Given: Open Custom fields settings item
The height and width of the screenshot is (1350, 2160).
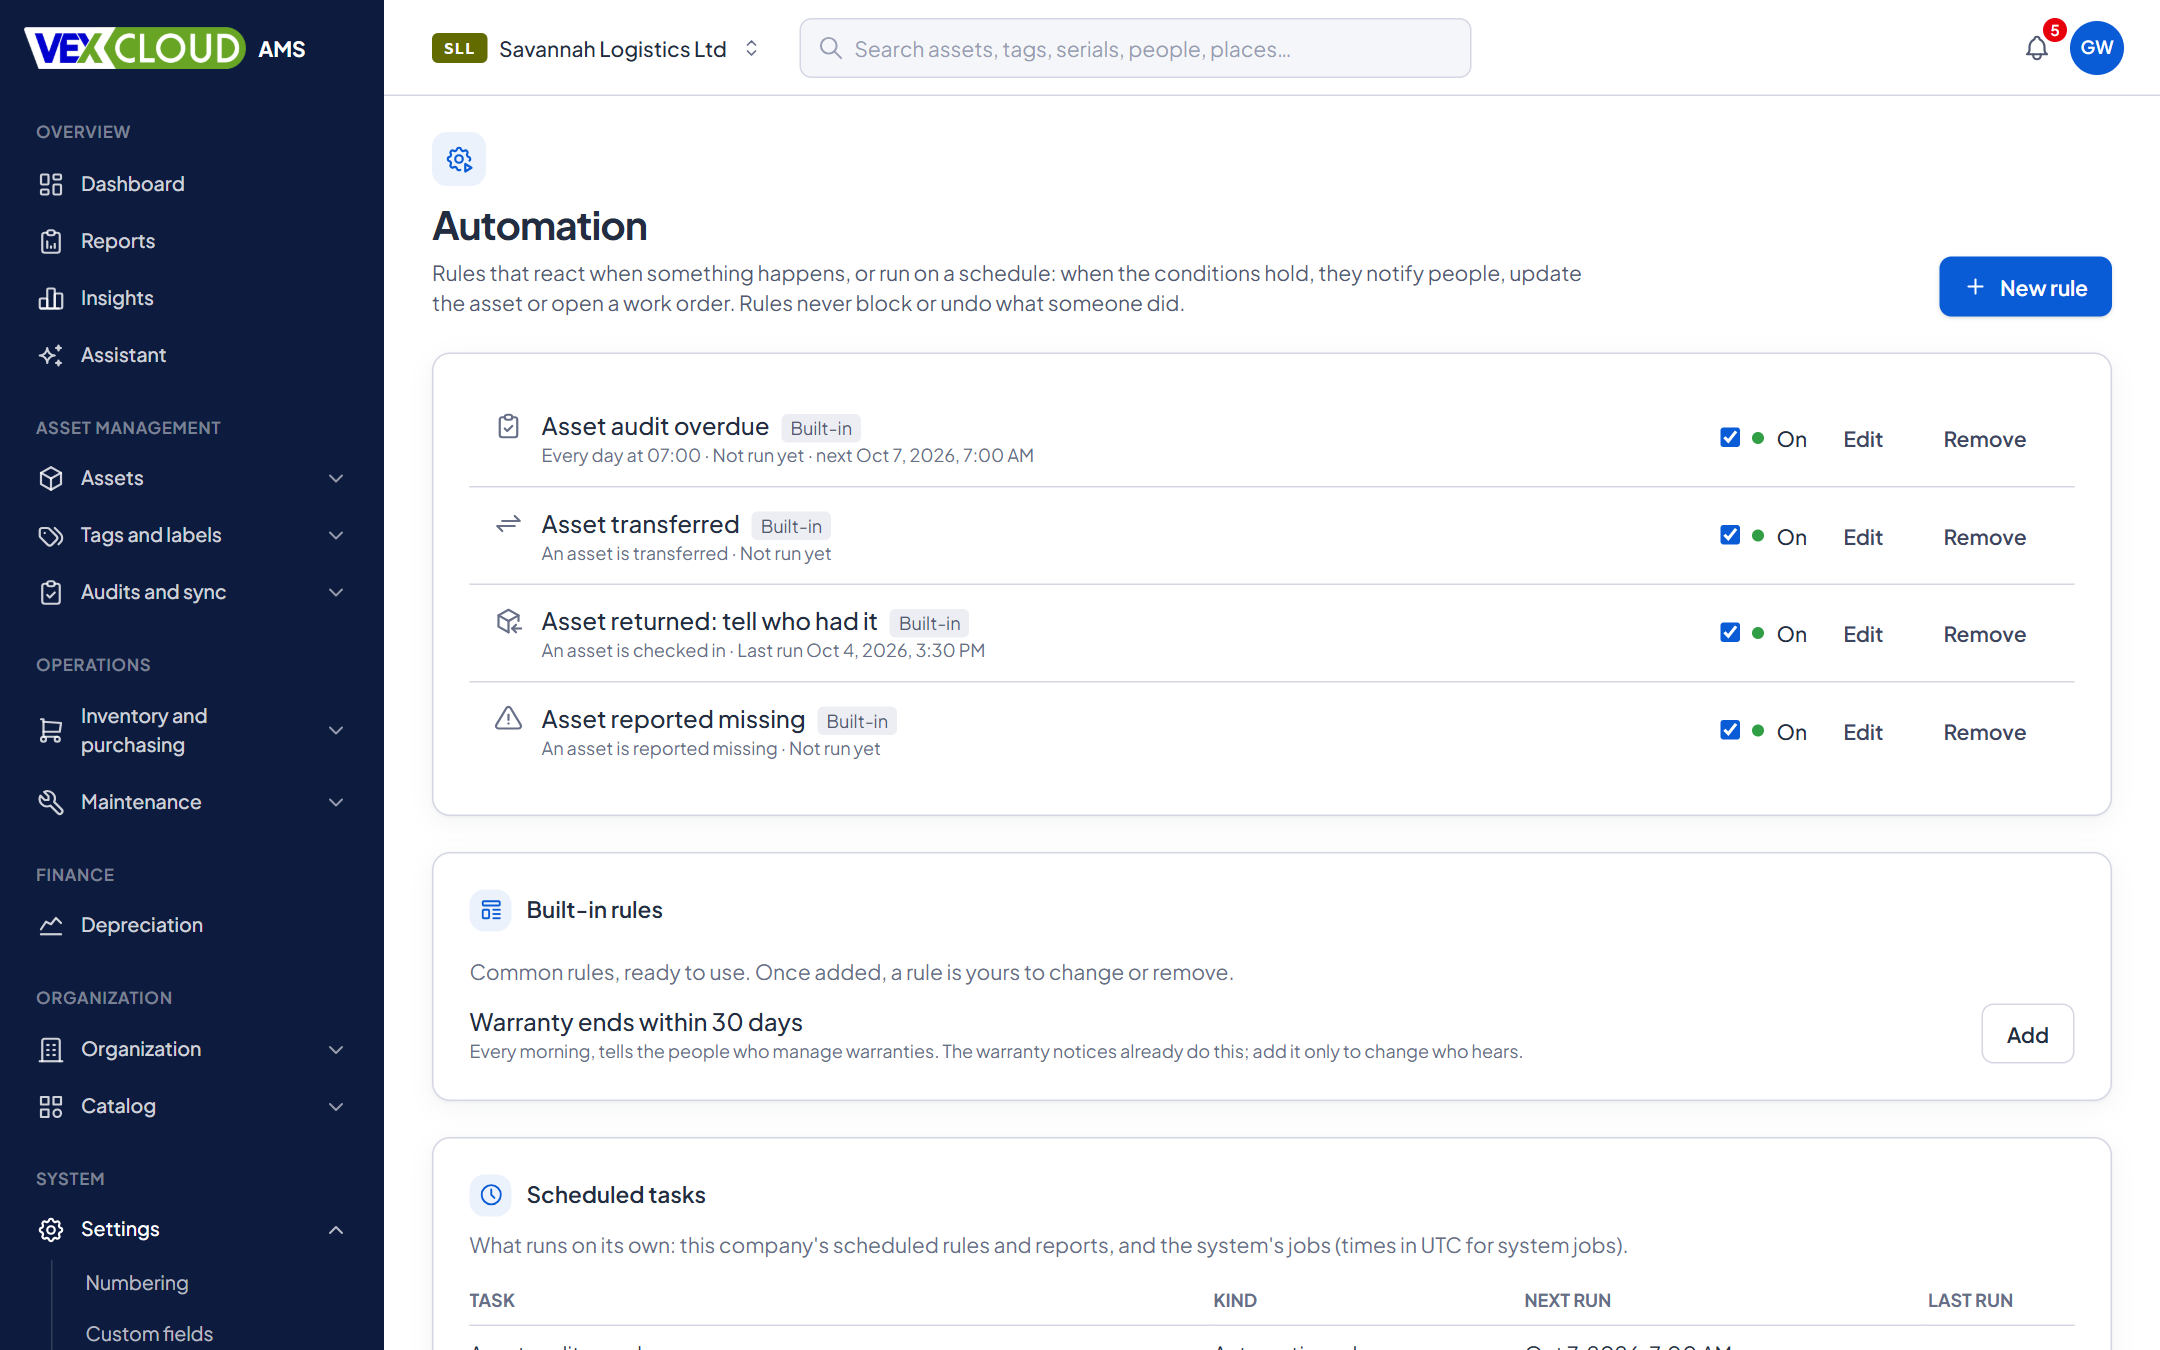Looking at the screenshot, I should (x=149, y=1334).
